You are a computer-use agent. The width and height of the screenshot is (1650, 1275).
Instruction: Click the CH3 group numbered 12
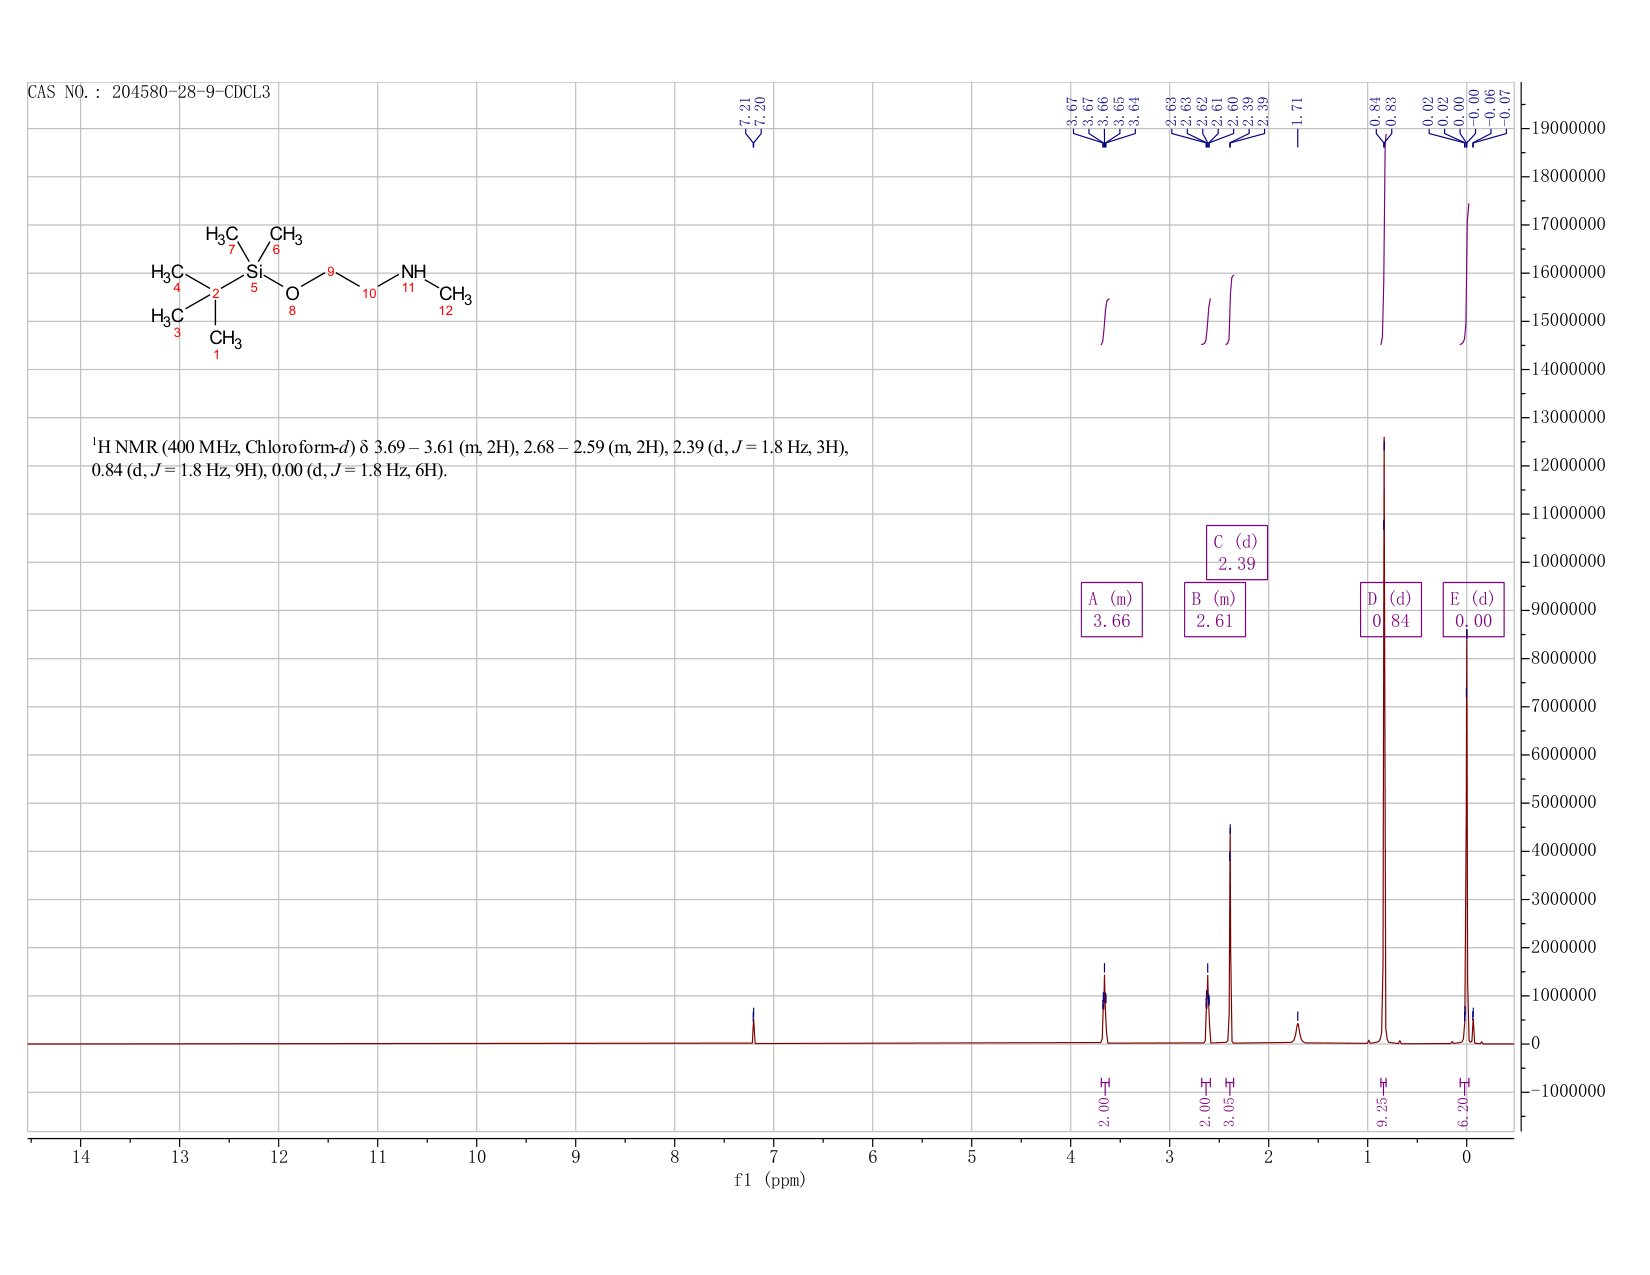click(x=455, y=295)
